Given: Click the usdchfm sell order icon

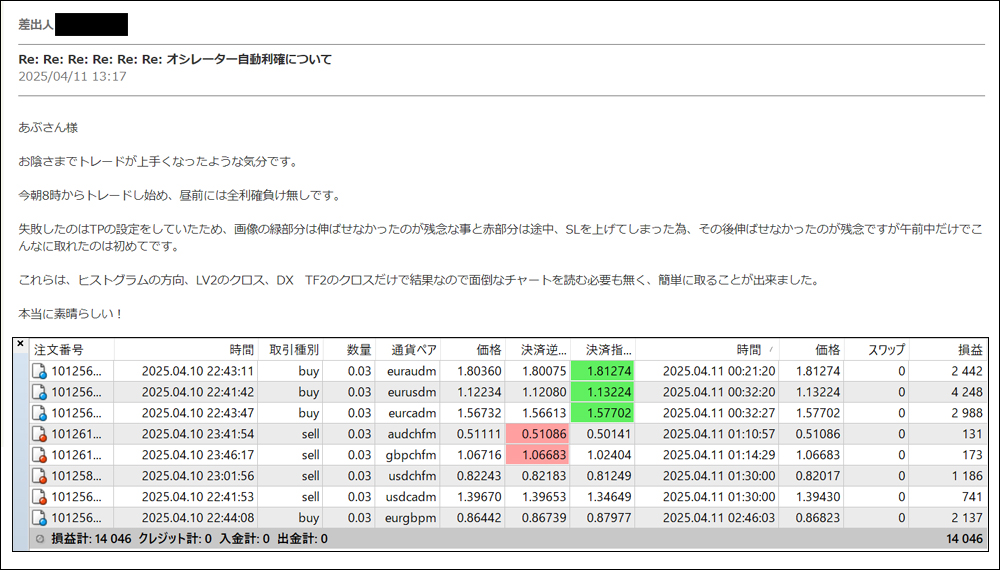Looking at the screenshot, I should pos(40,476).
